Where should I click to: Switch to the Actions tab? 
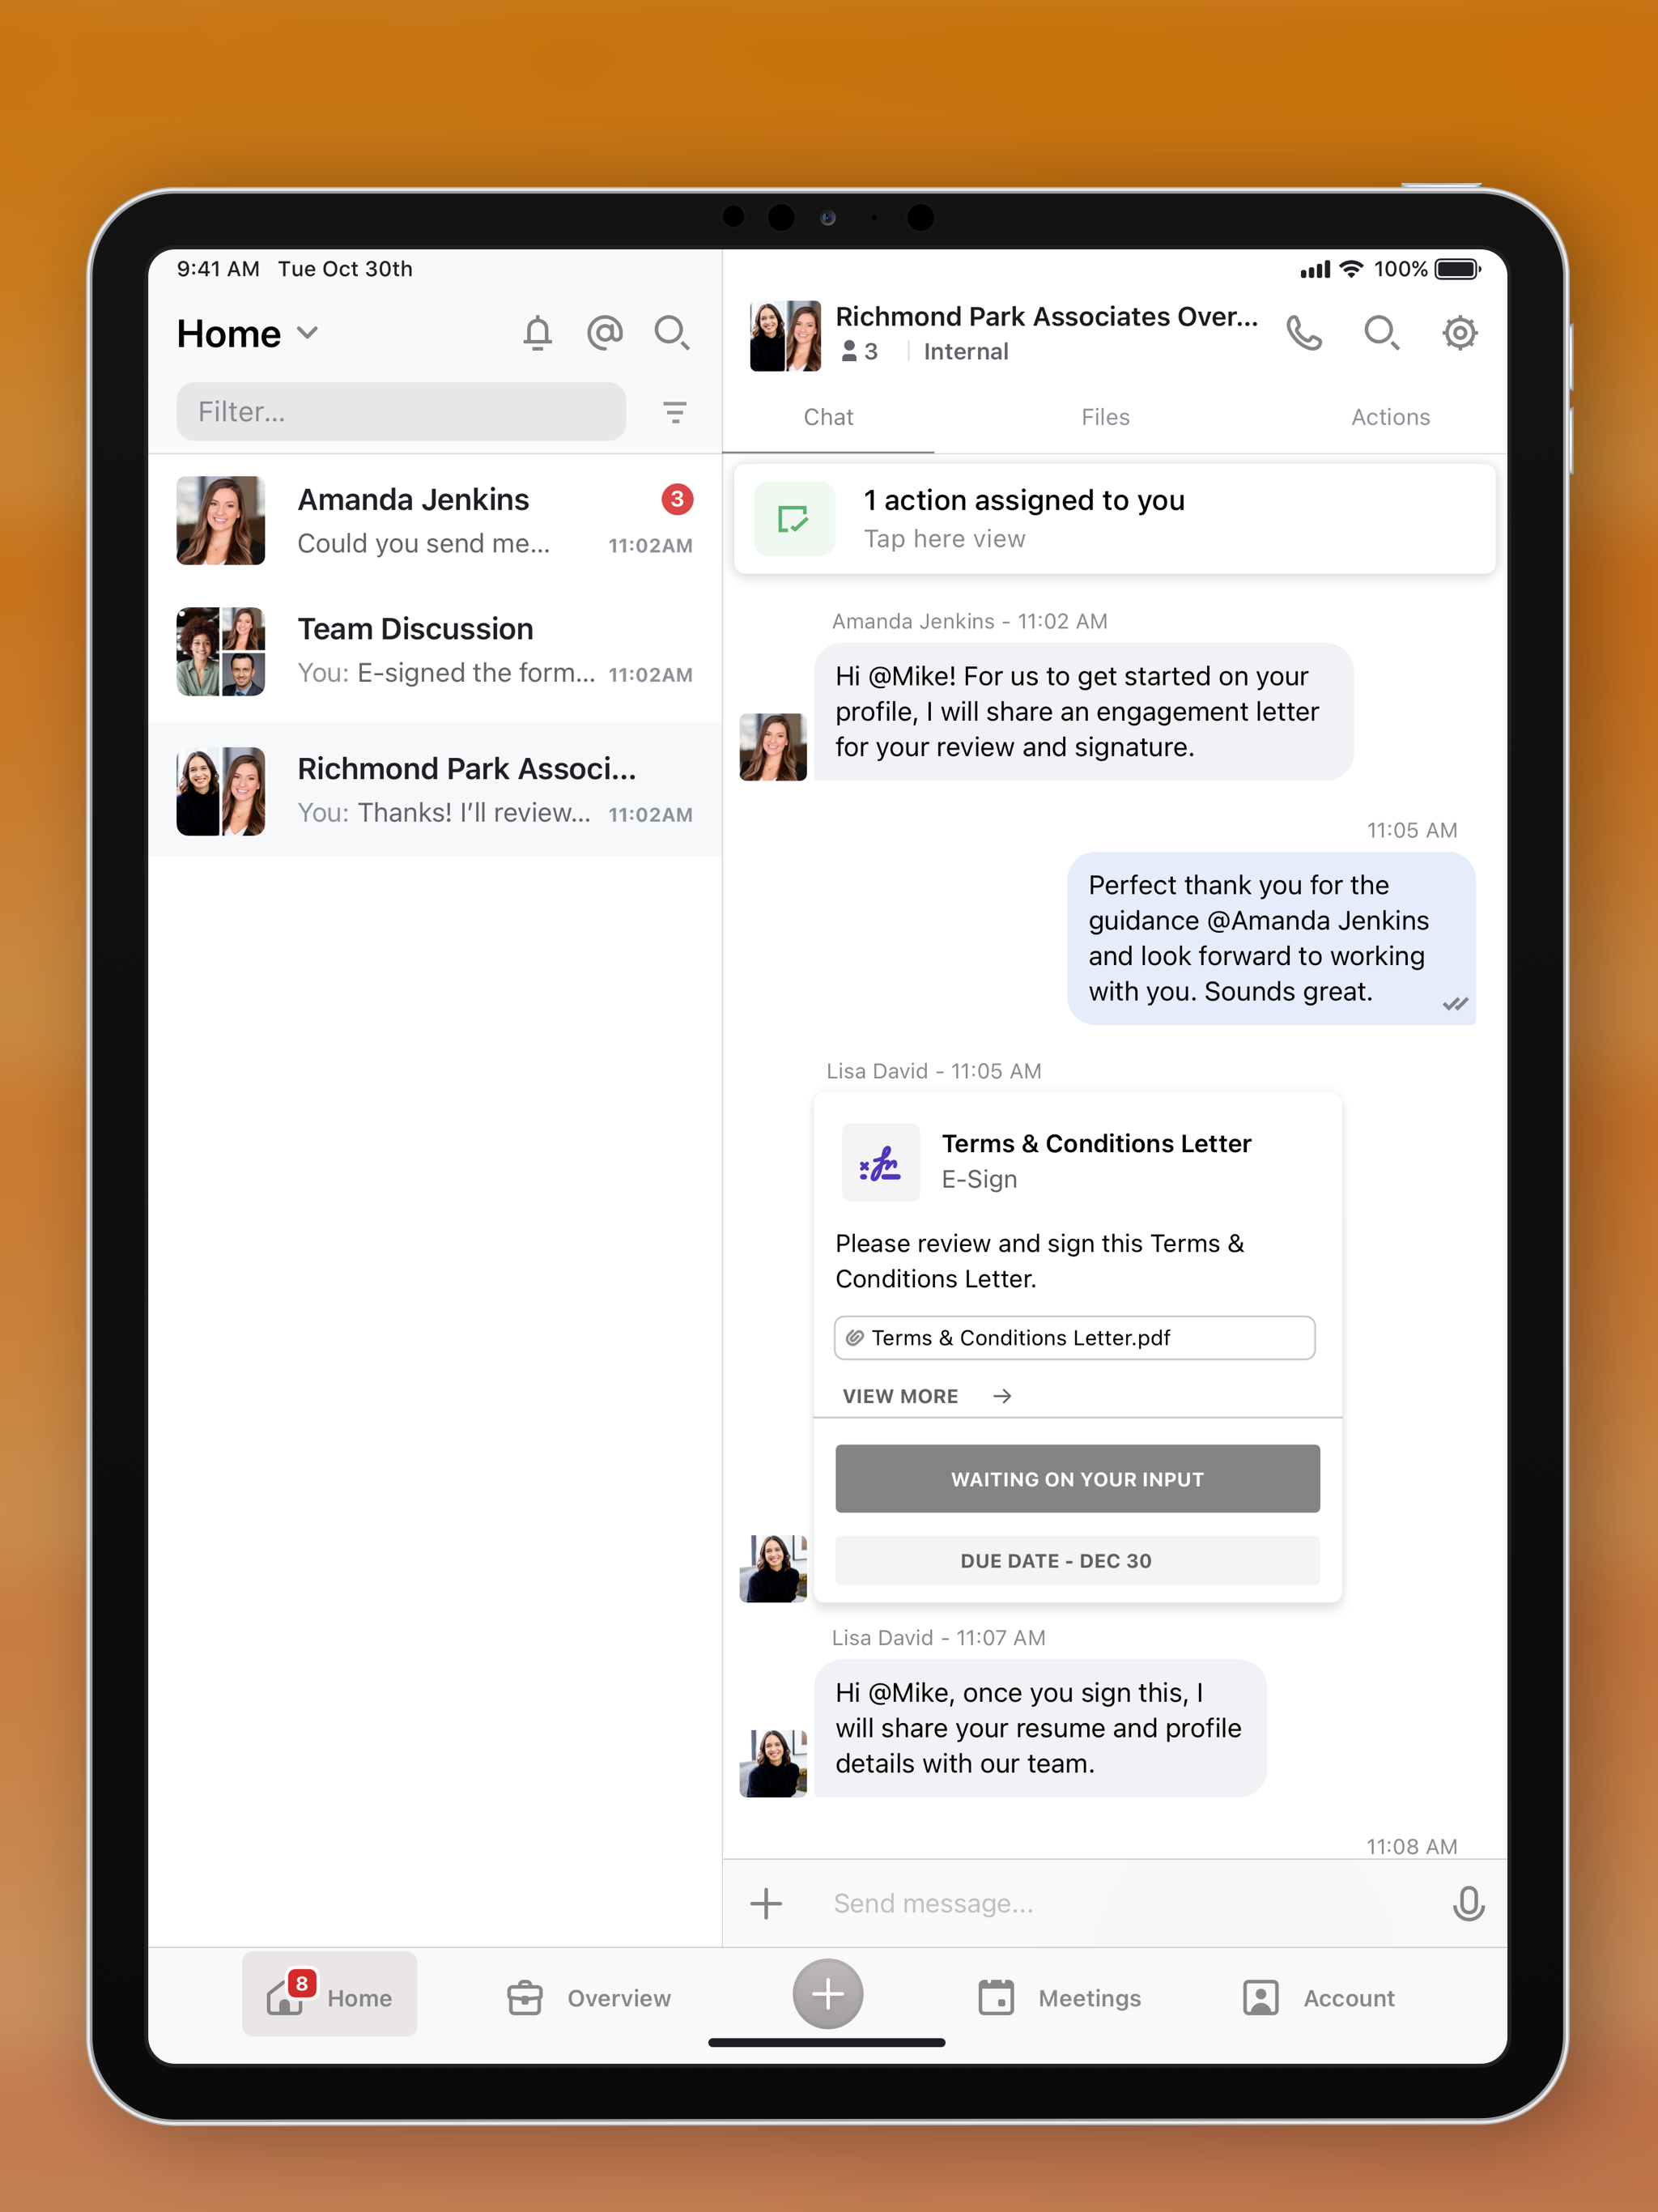pyautogui.click(x=1390, y=417)
